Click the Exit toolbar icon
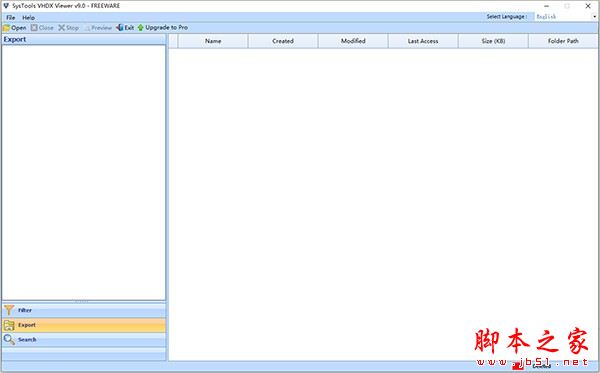 (119, 28)
